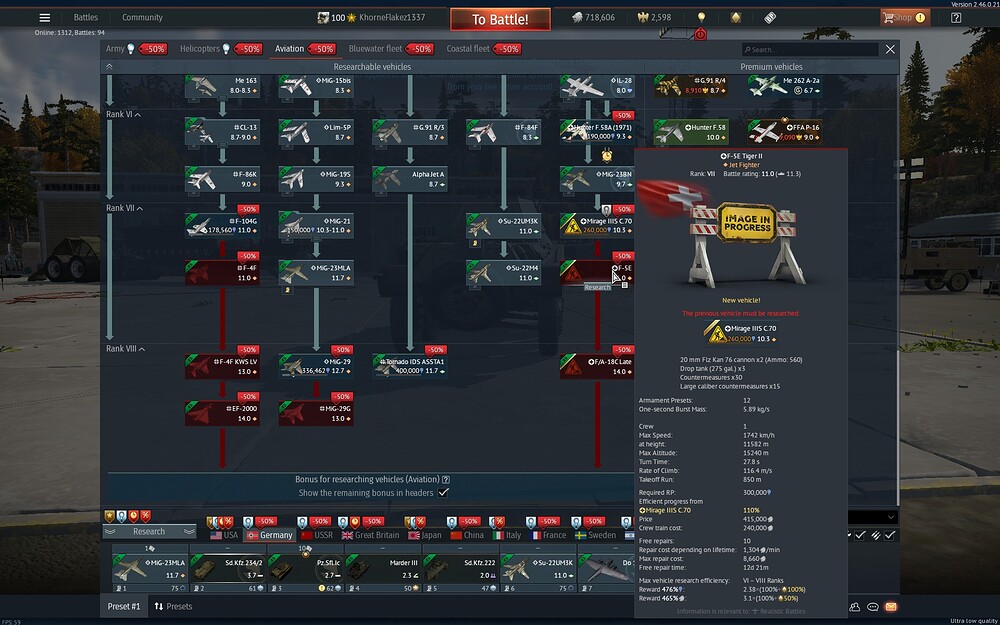The height and width of the screenshot is (625, 1000).
Task: Select the F/A-18C Late vehicle card
Action: pos(597,367)
